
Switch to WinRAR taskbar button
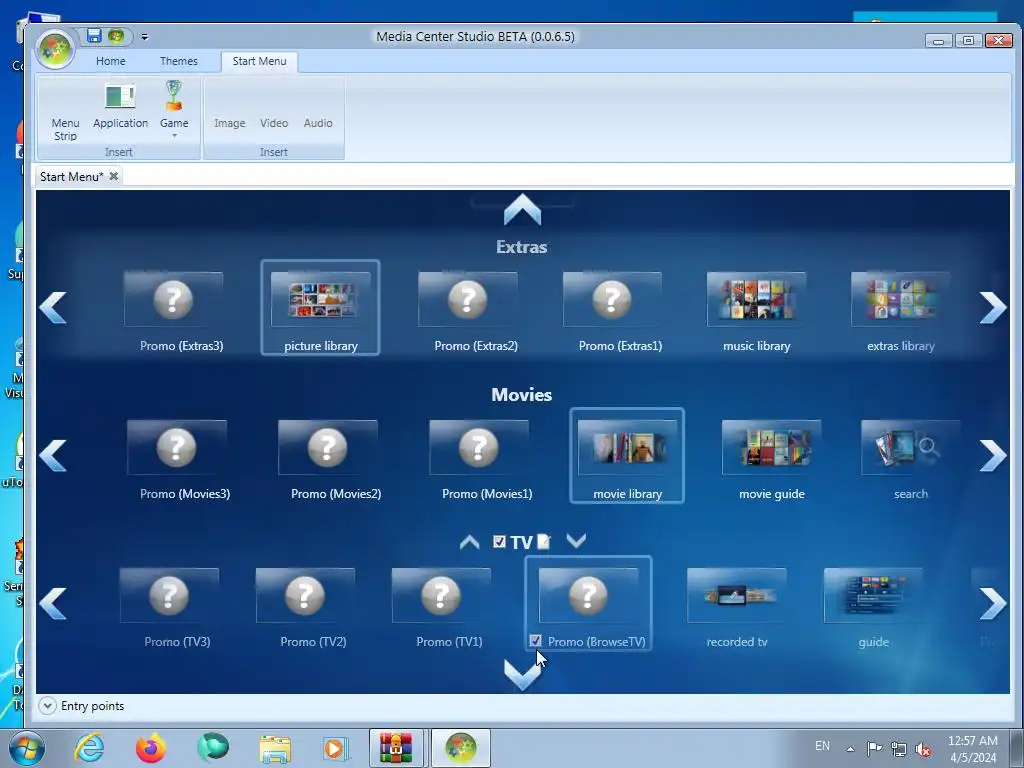tap(397, 748)
